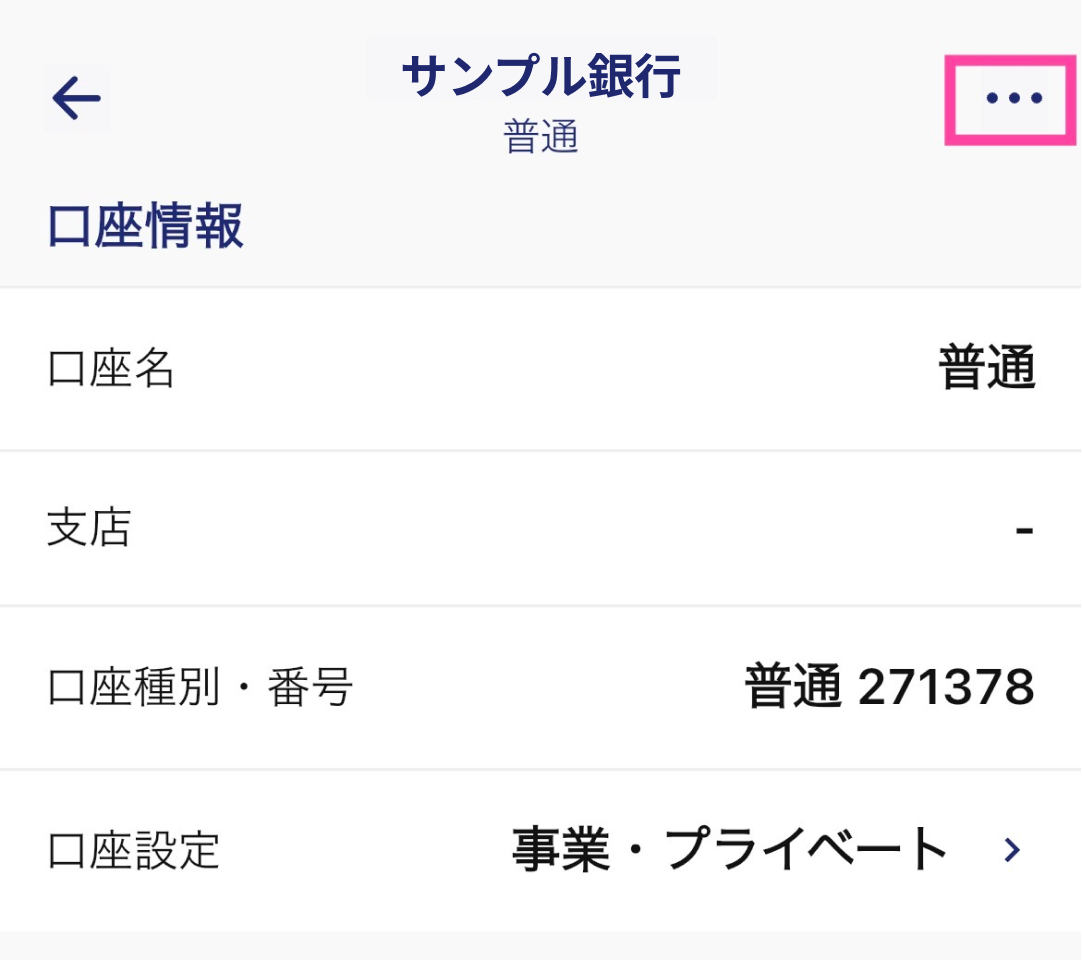Tap the 普通 value in the 口座名 row
Screen dimensions: 1082x960
coord(987,367)
